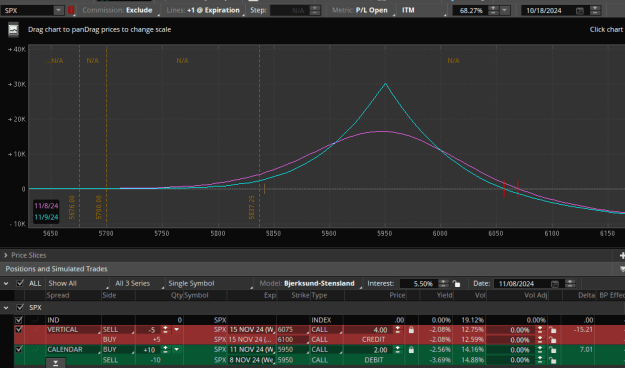Click the Delta column header

(x=586, y=295)
